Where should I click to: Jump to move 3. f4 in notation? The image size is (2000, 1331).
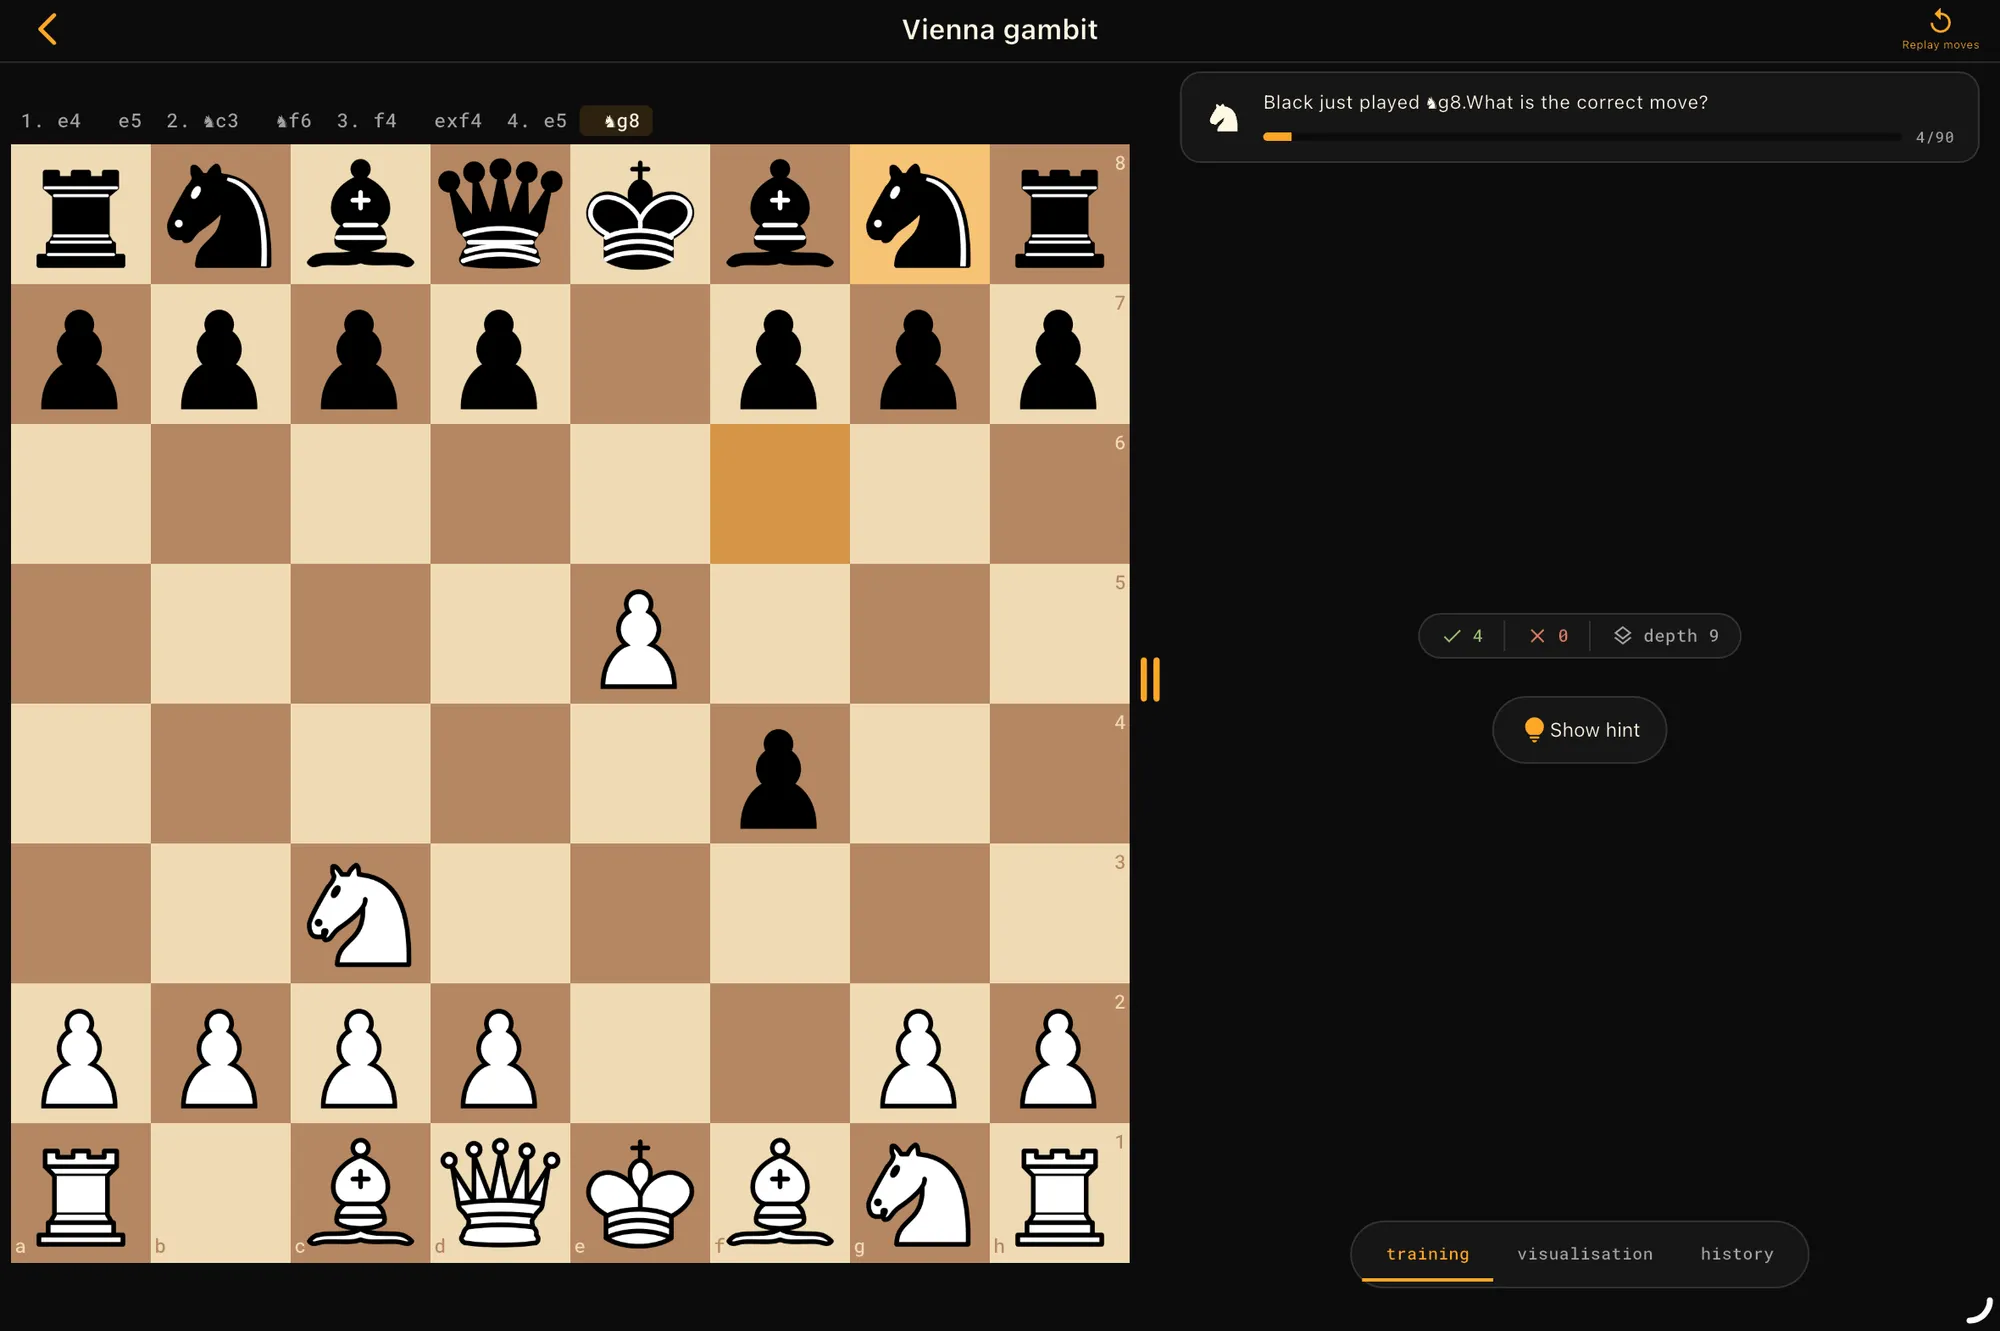coord(366,121)
